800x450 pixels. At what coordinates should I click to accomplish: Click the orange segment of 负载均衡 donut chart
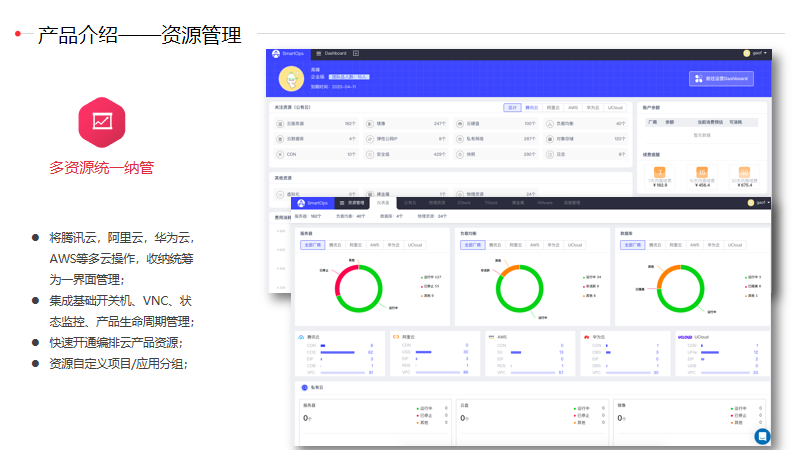coord(510,269)
